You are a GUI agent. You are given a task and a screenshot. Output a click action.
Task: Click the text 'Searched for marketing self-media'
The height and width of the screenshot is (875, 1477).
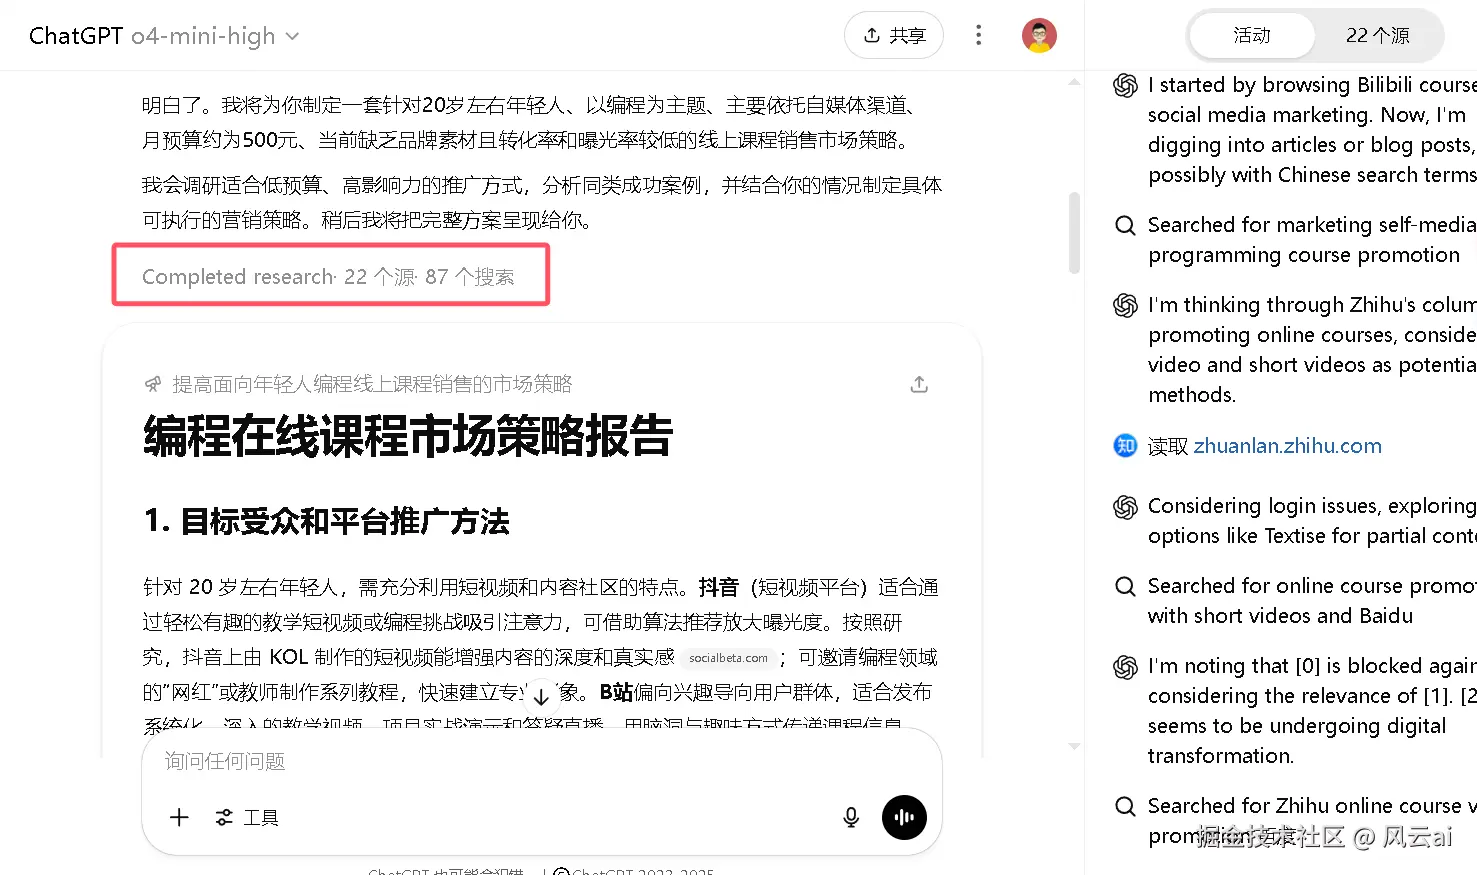(x=1311, y=225)
